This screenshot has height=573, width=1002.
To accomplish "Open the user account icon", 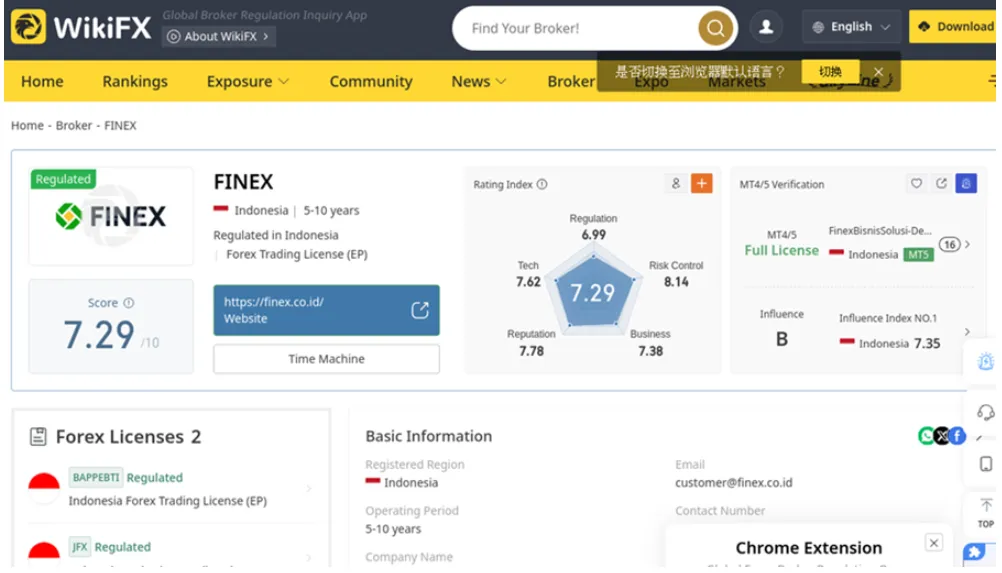I will [x=766, y=27].
